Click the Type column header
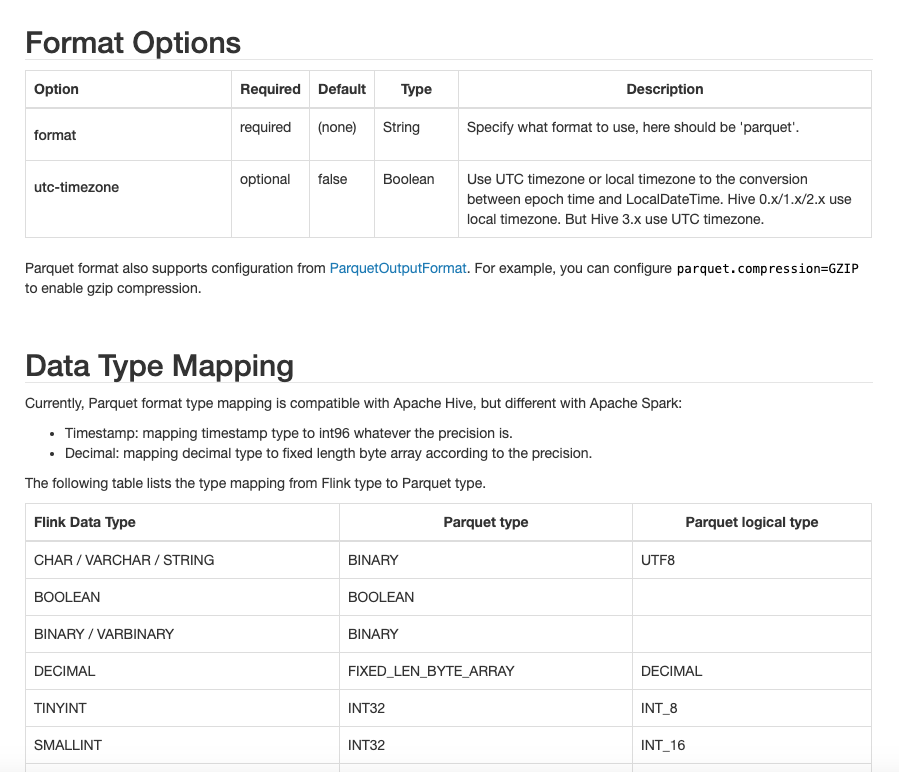The image size is (899, 772). [416, 89]
